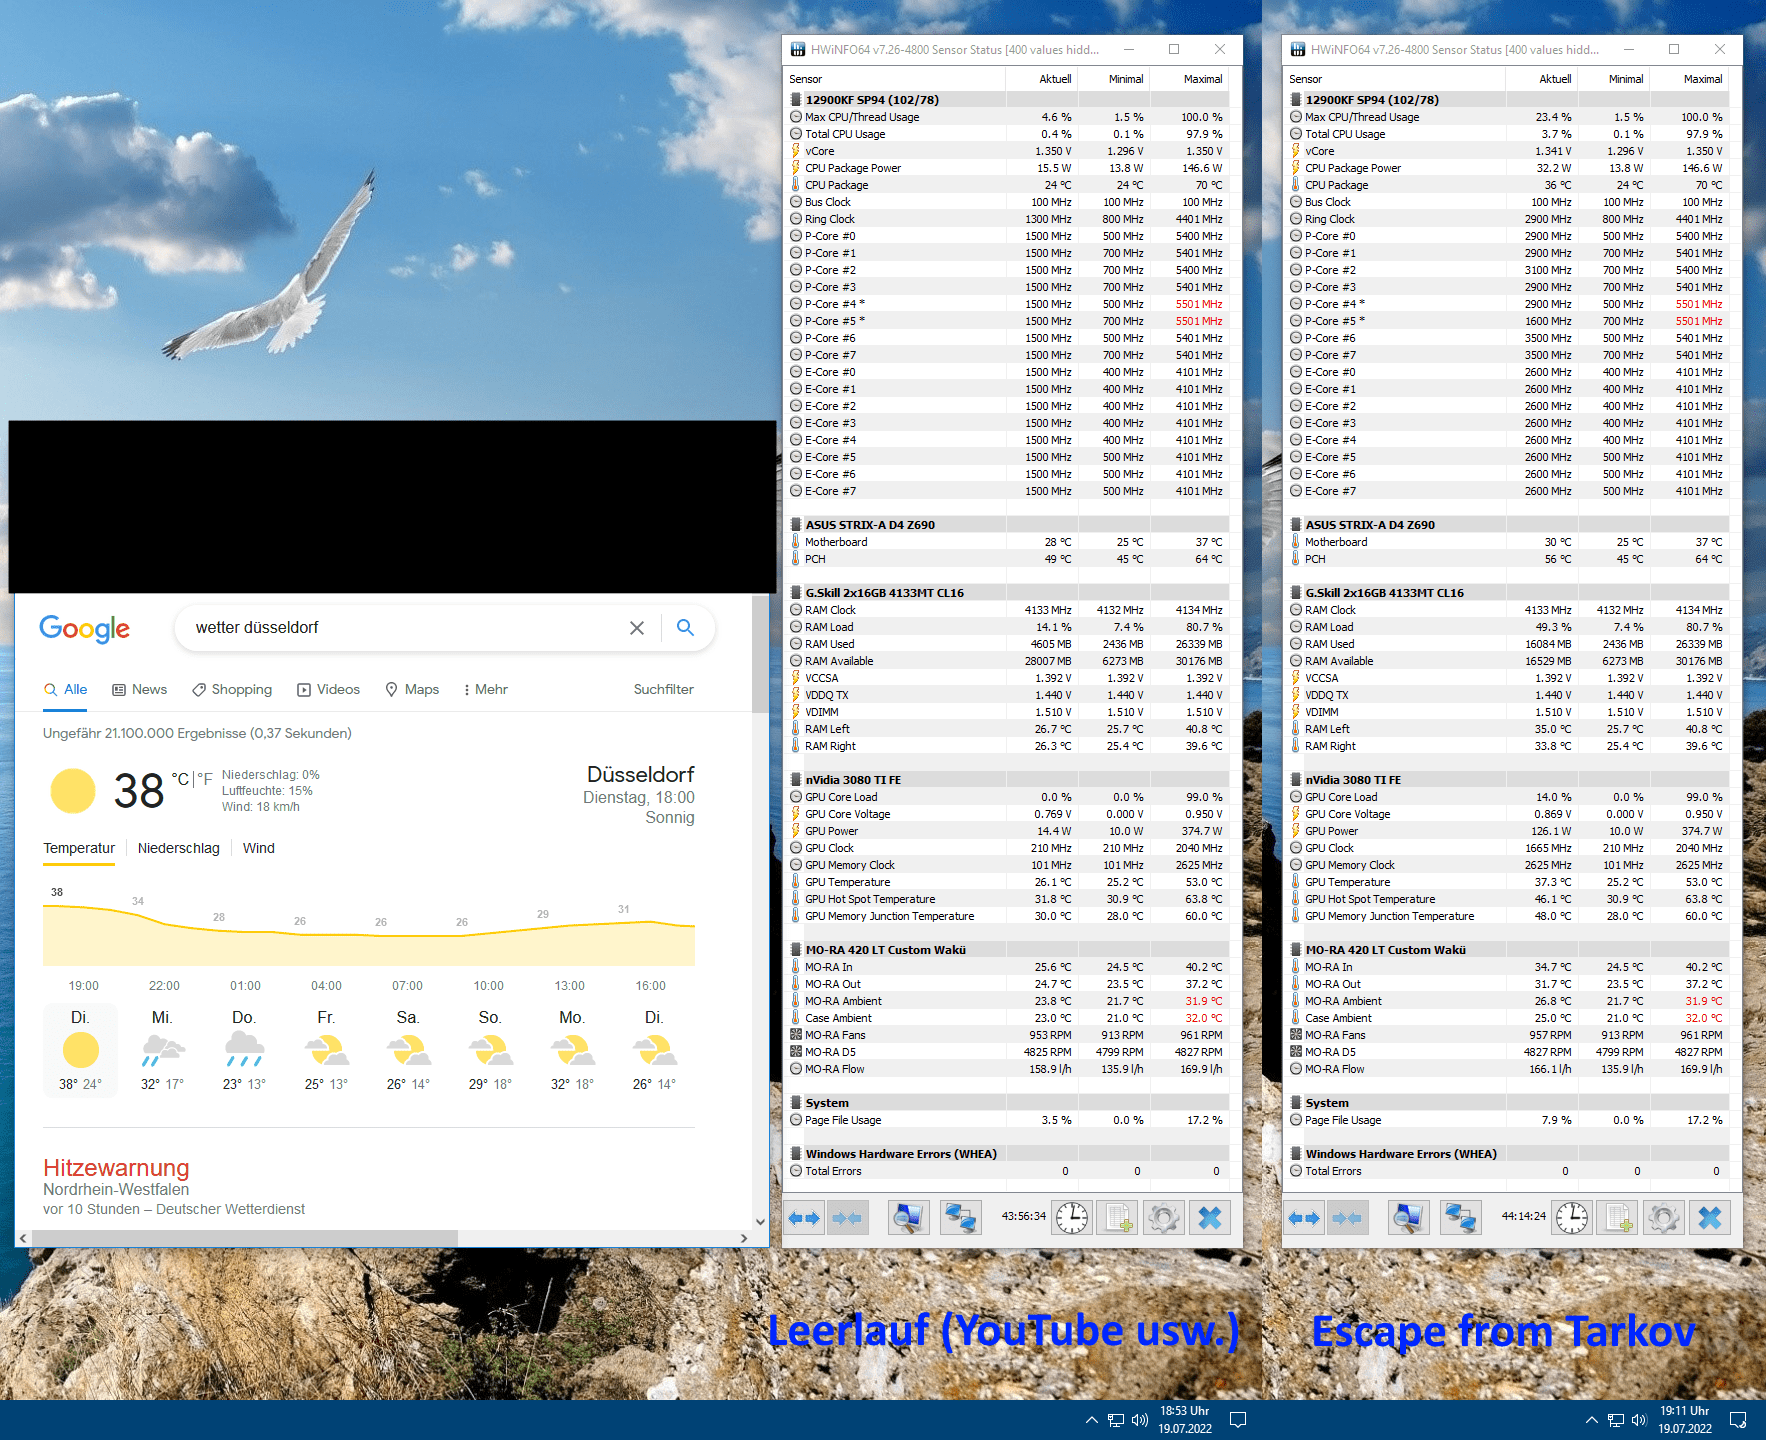The width and height of the screenshot is (1766, 1440).
Task: Open the News search tab
Action: tap(139, 689)
